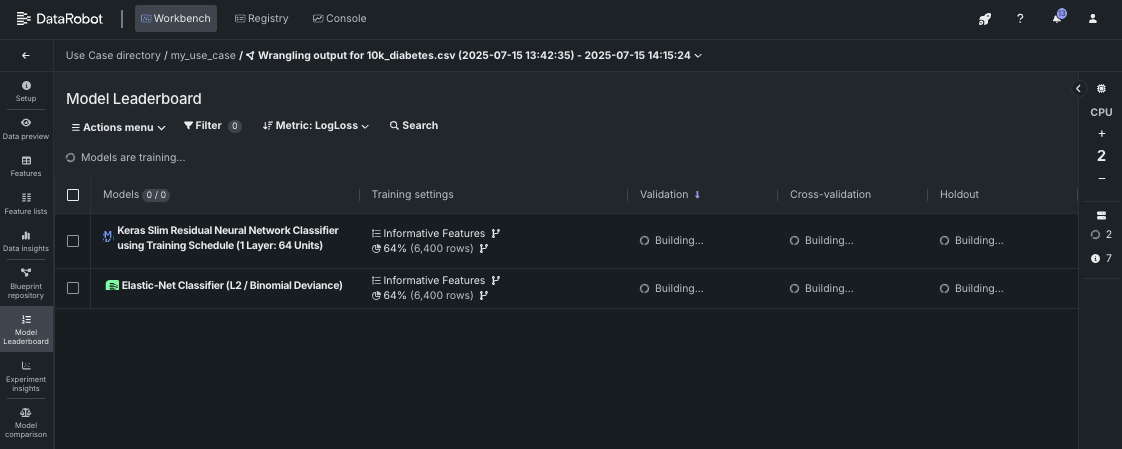This screenshot has width=1122, height=449.
Task: Expand the Actions menu dropdown
Action: (x=119, y=127)
